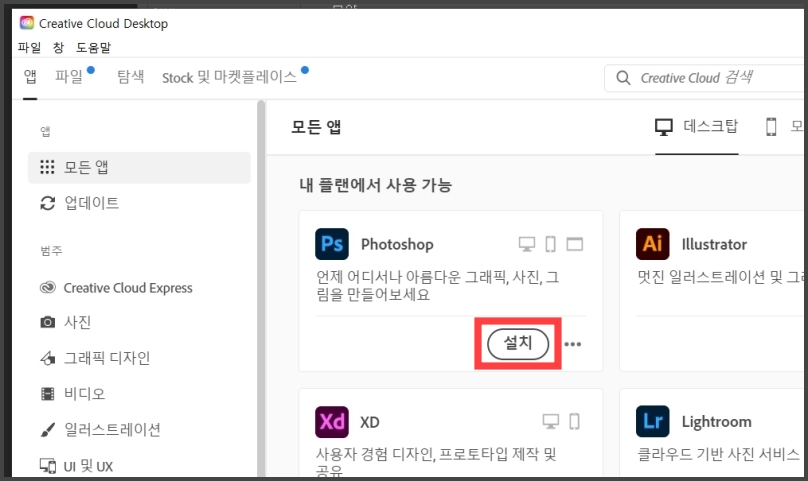Image resolution: width=808 pixels, height=481 pixels.
Task: Click the brush icon for 일러스트레이션
Action: 47,429
